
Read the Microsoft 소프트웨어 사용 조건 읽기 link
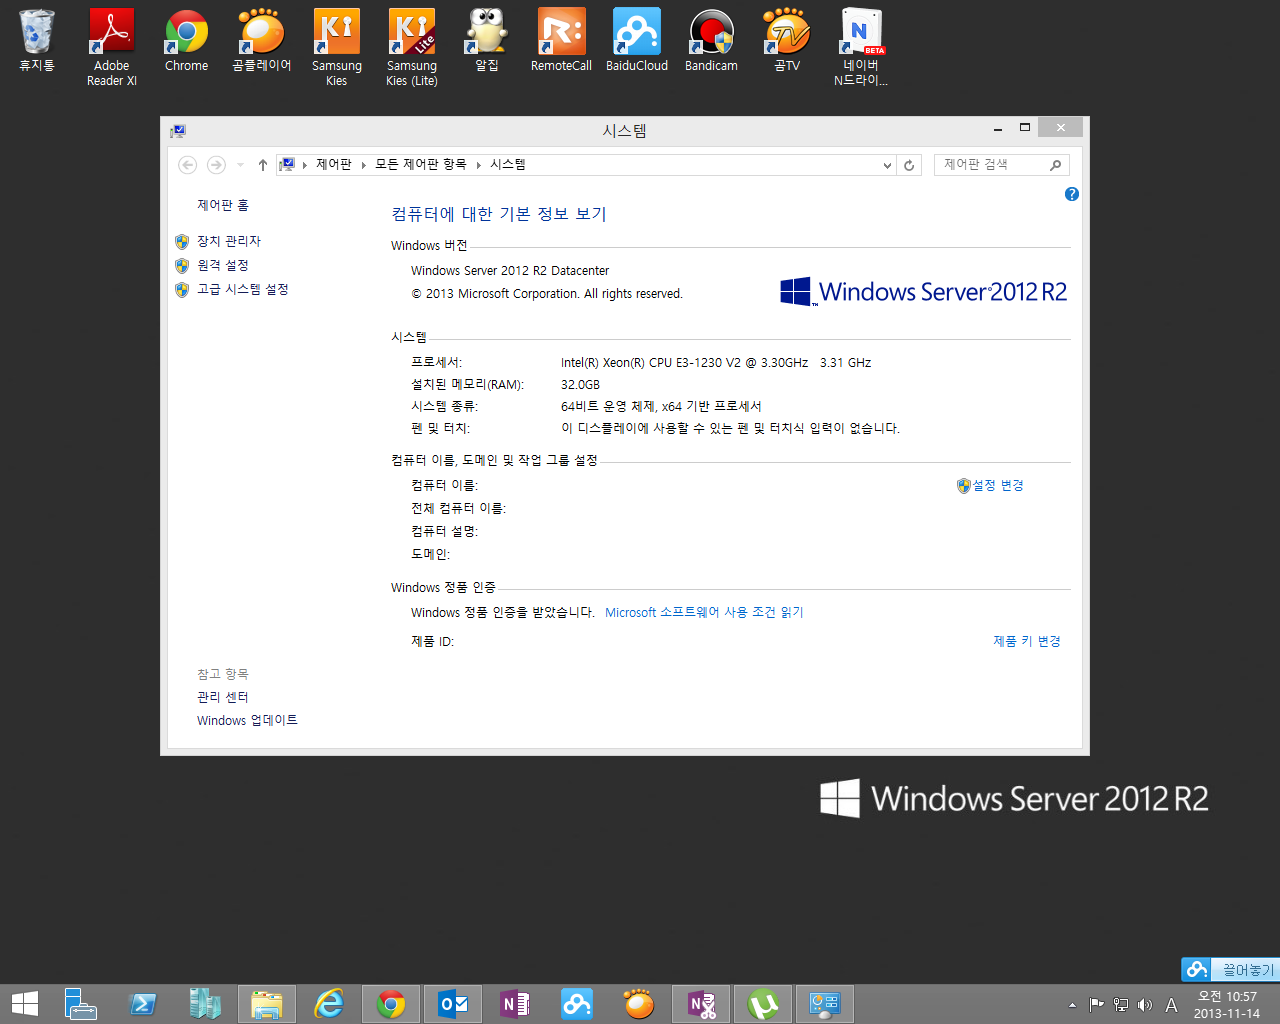tap(704, 612)
